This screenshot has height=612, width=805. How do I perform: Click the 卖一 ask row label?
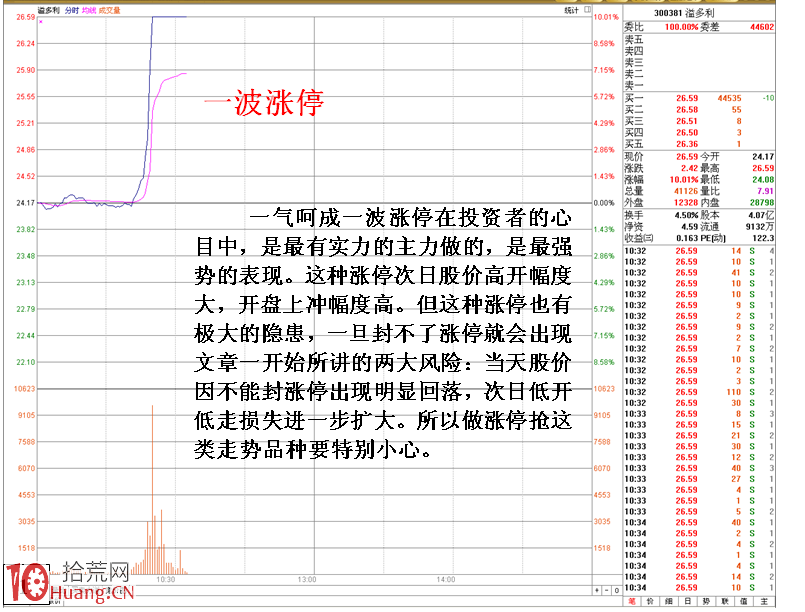634,86
